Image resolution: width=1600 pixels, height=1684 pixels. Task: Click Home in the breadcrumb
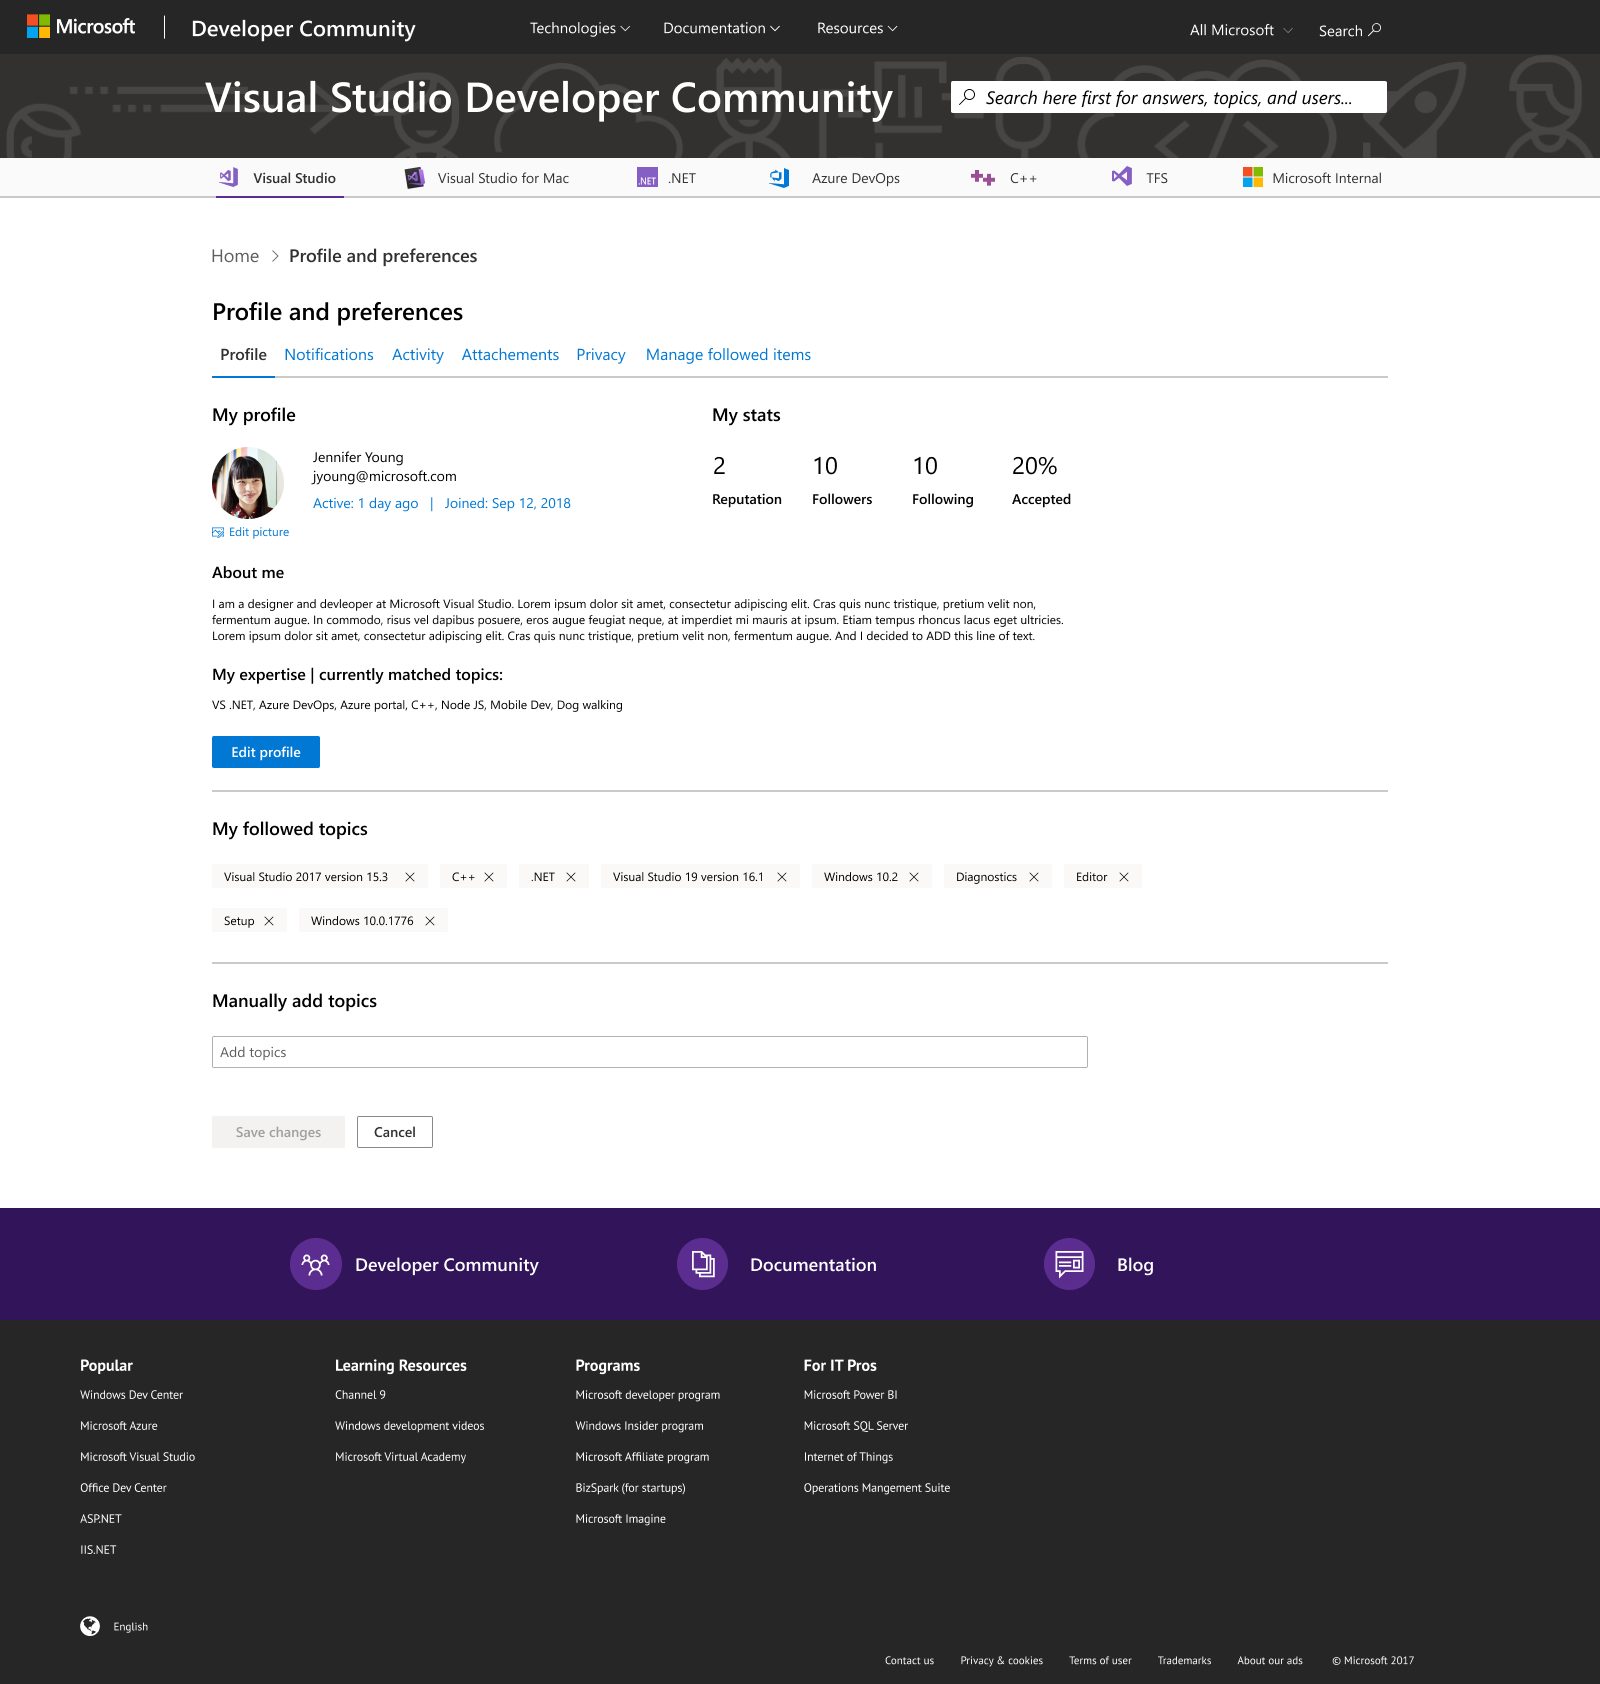pyautogui.click(x=235, y=256)
